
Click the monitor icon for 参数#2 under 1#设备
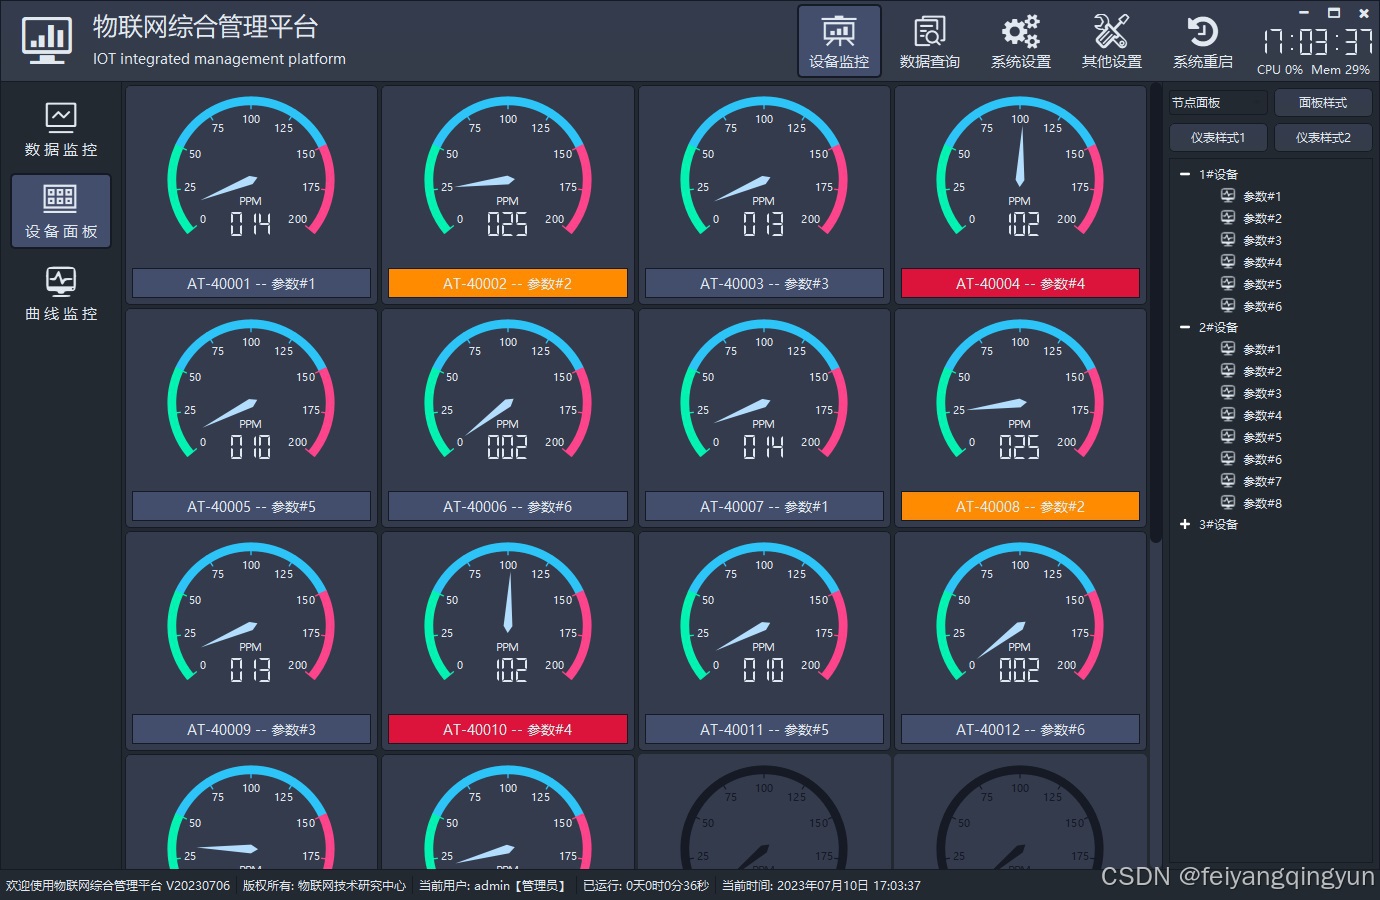(1228, 217)
